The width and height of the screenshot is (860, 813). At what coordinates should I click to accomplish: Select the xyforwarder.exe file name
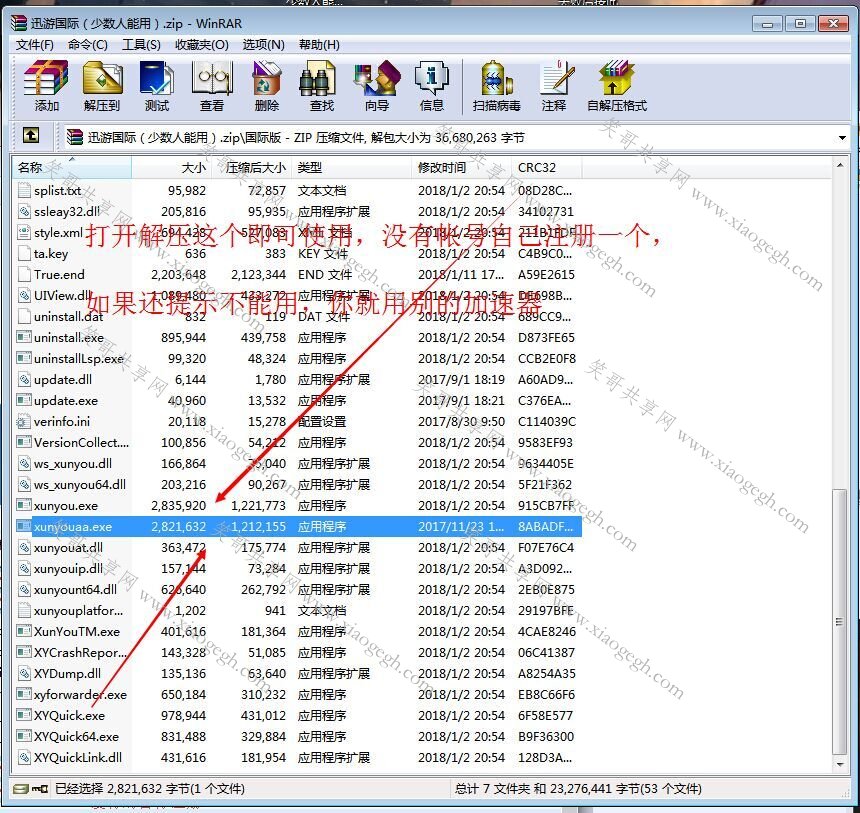pyautogui.click(x=80, y=695)
